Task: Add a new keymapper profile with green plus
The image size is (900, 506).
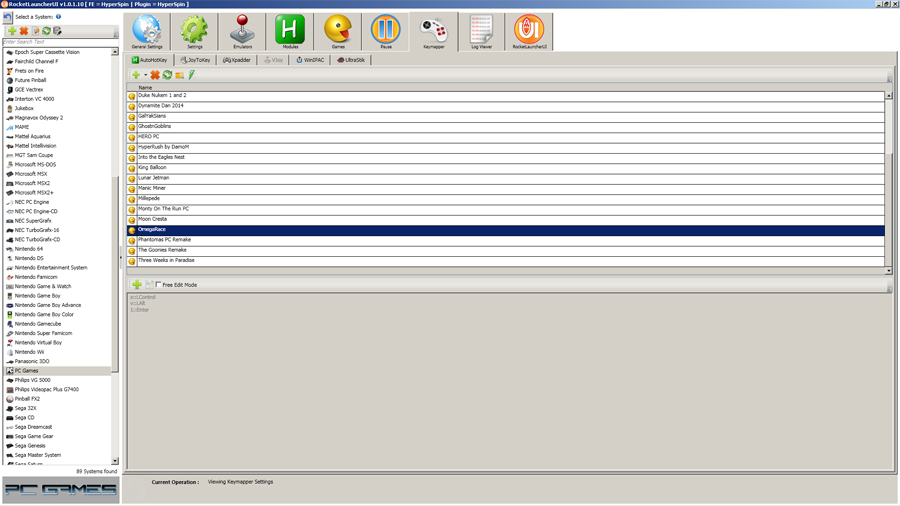Action: pyautogui.click(x=136, y=75)
